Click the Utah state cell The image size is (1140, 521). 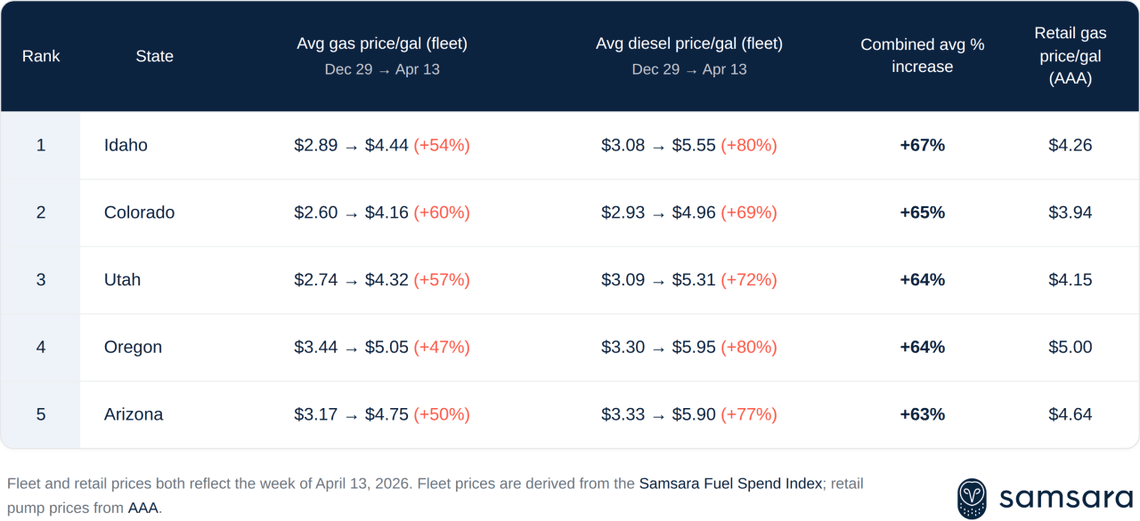tap(122, 280)
